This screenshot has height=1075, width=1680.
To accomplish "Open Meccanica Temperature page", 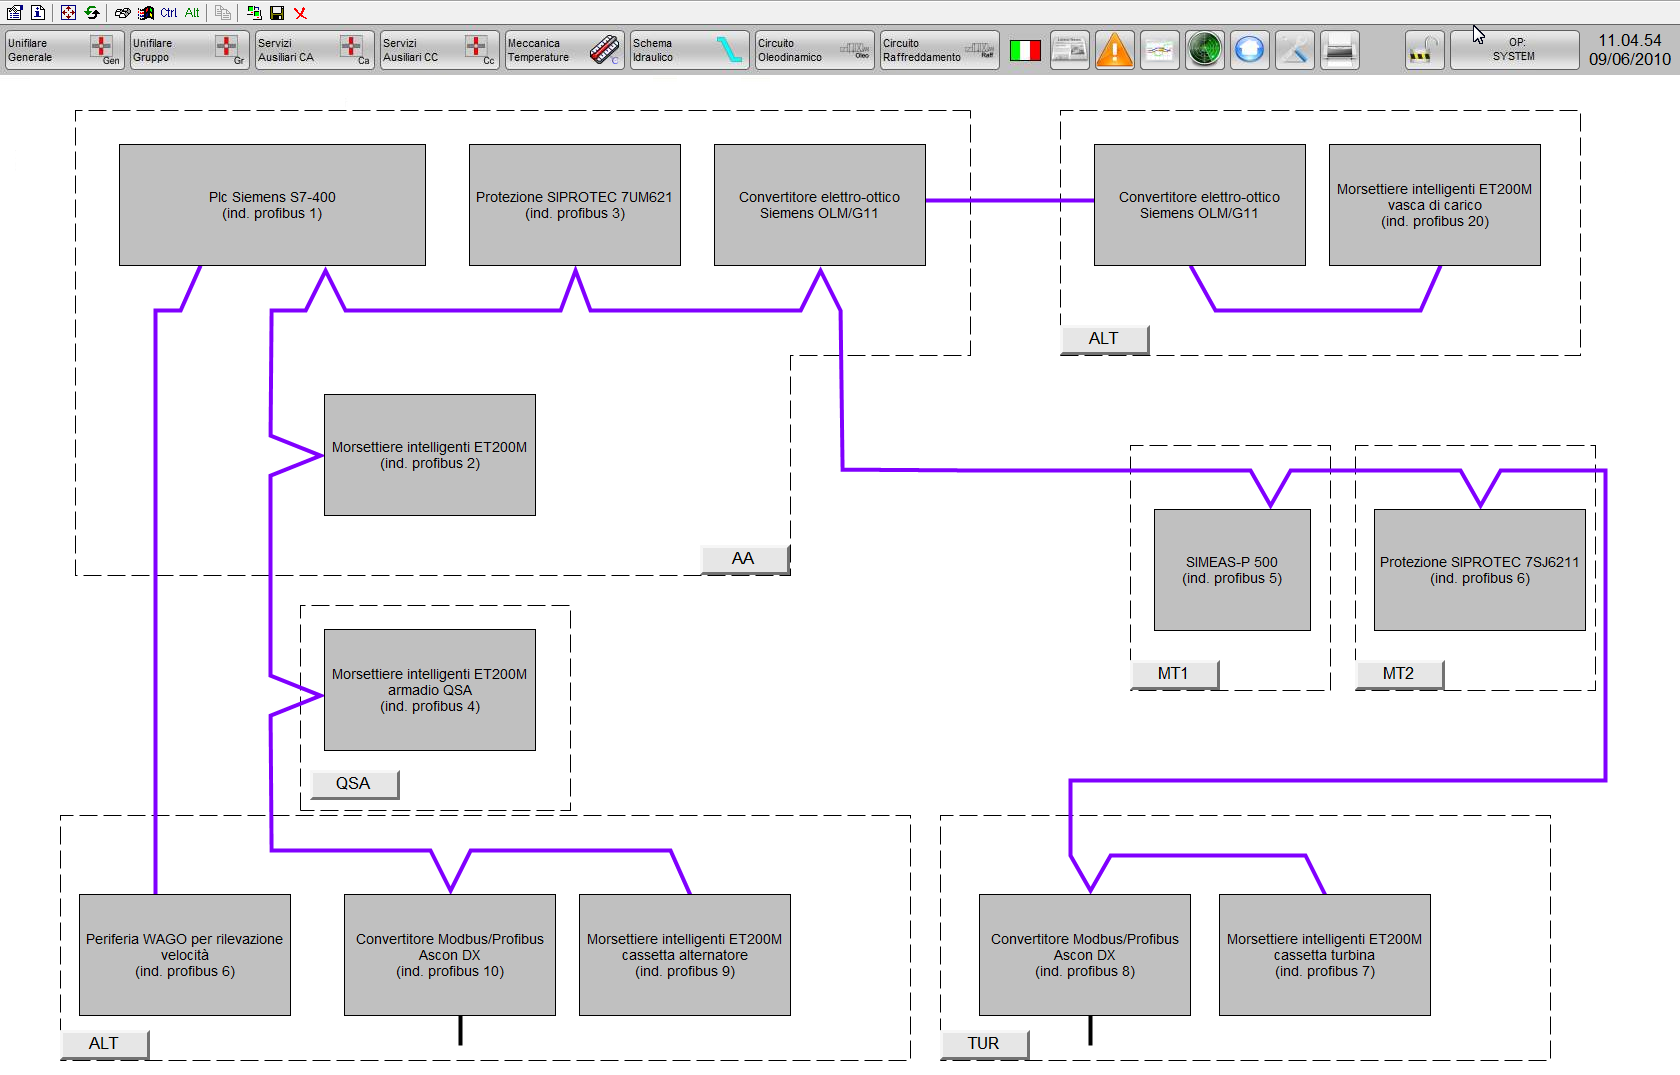I will (564, 50).
